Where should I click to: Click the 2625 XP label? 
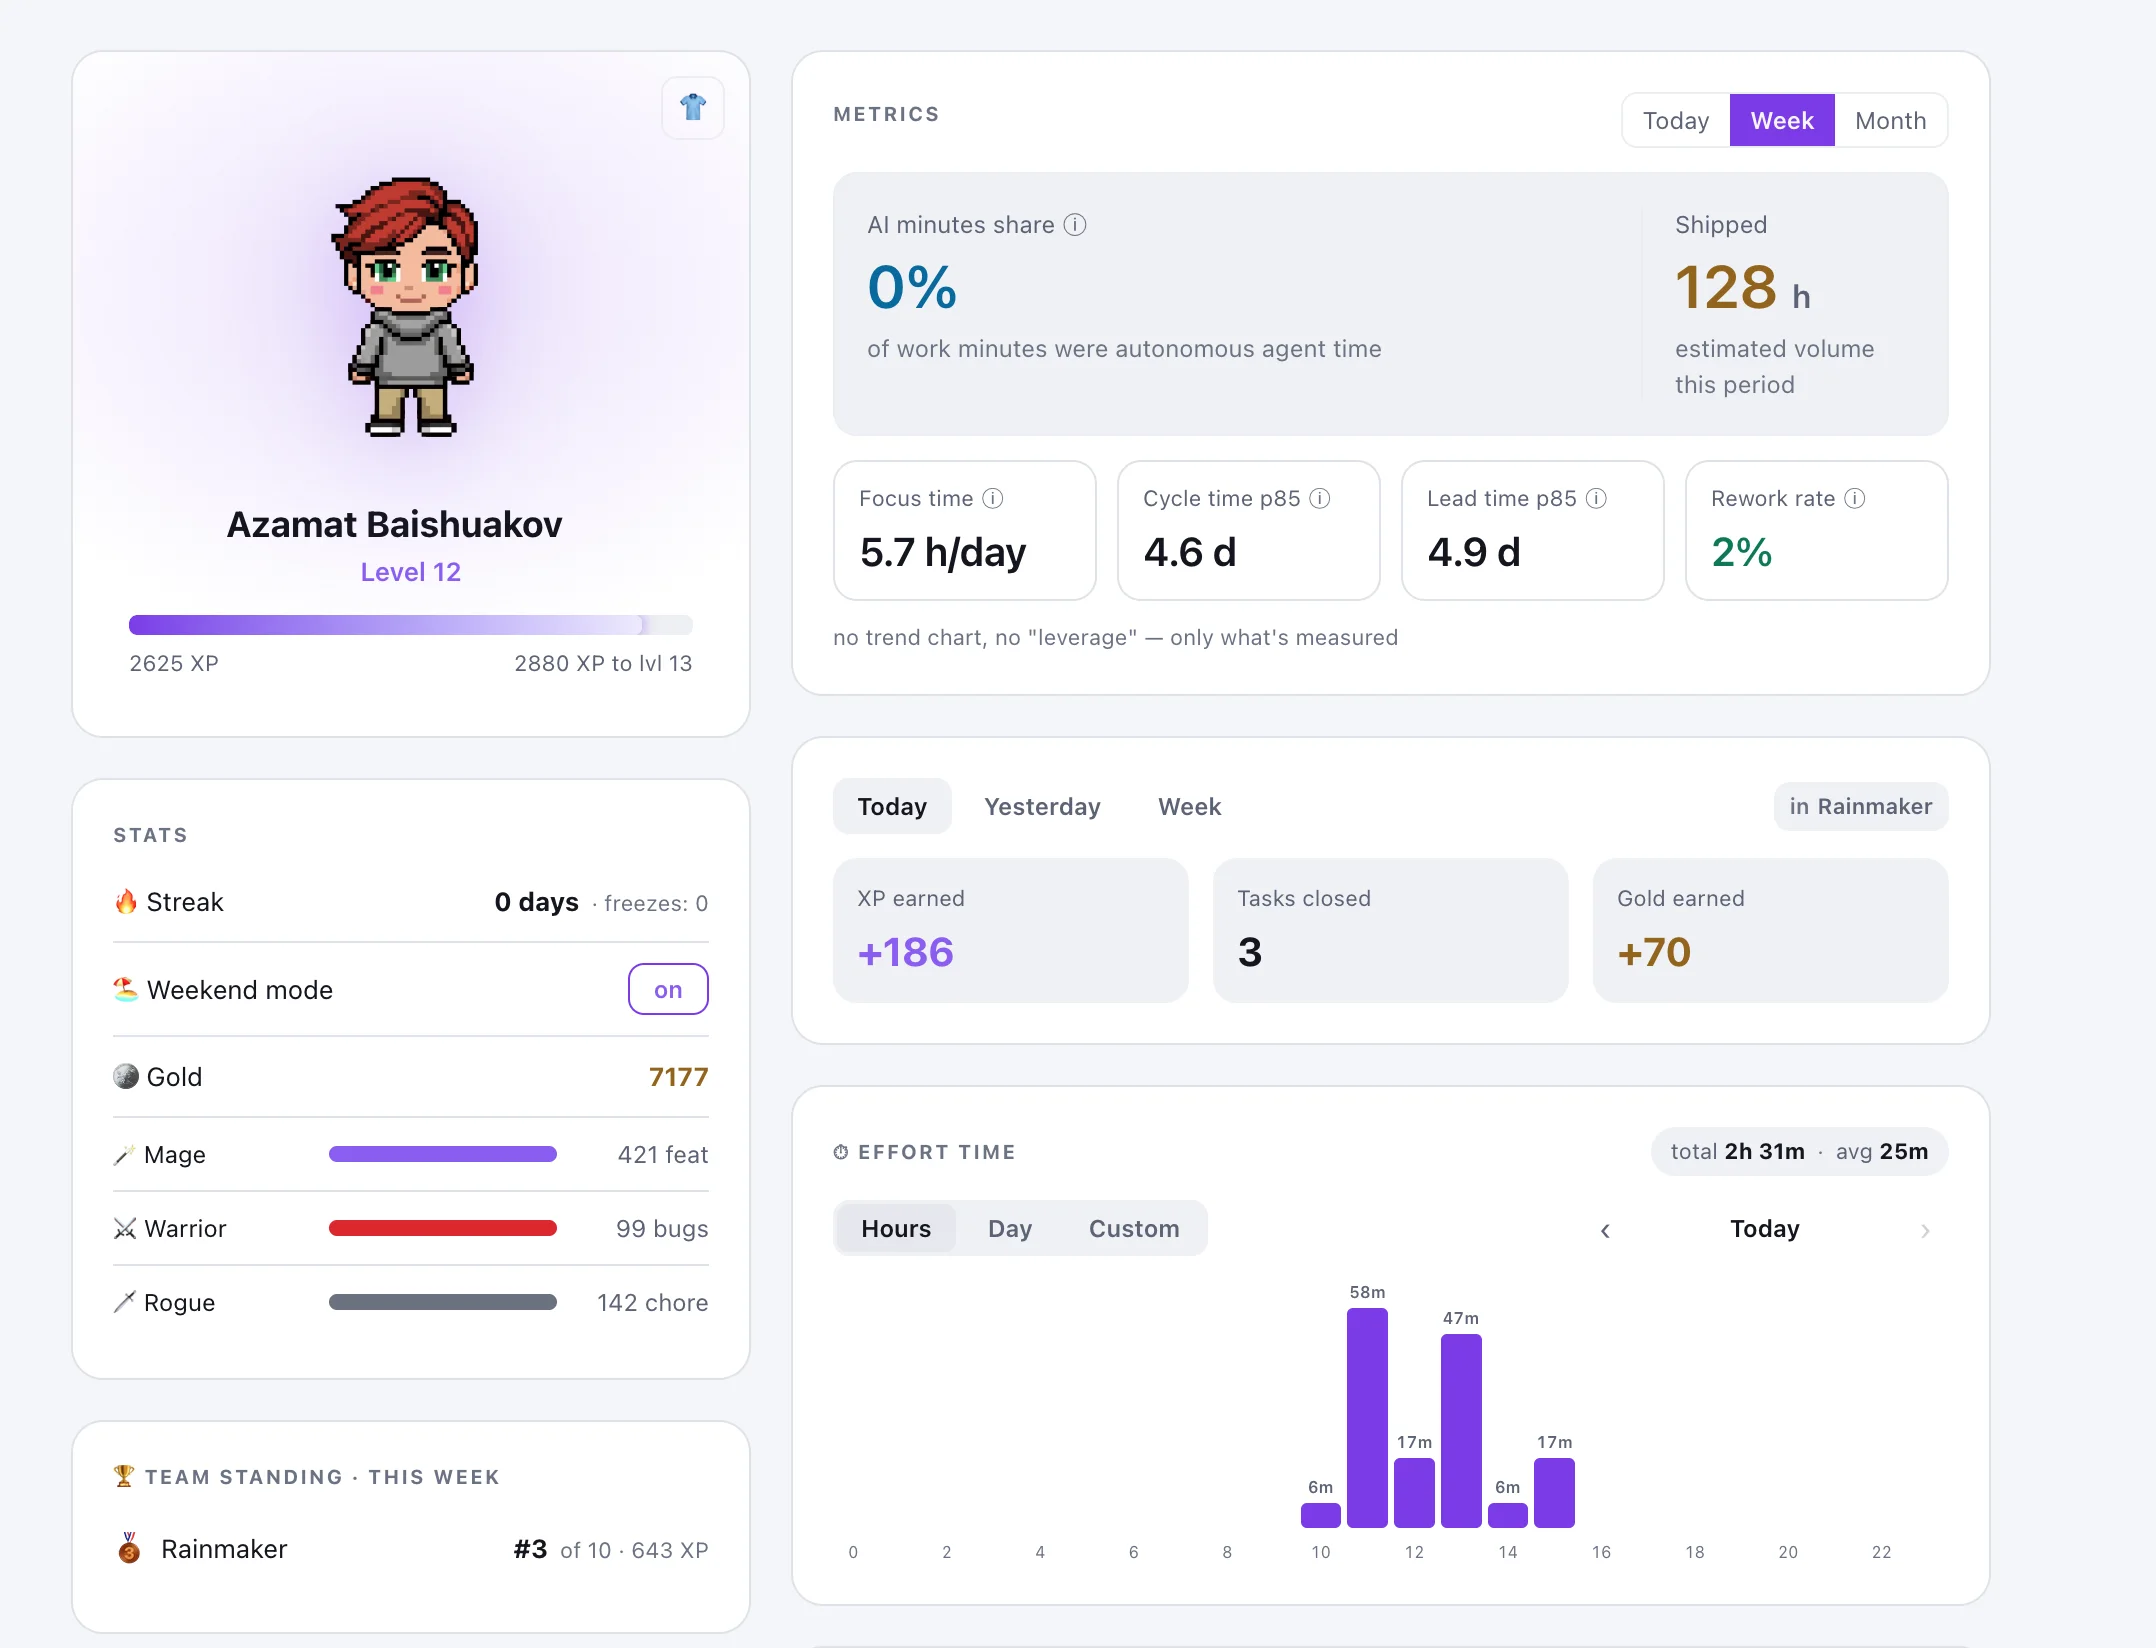tap(174, 664)
